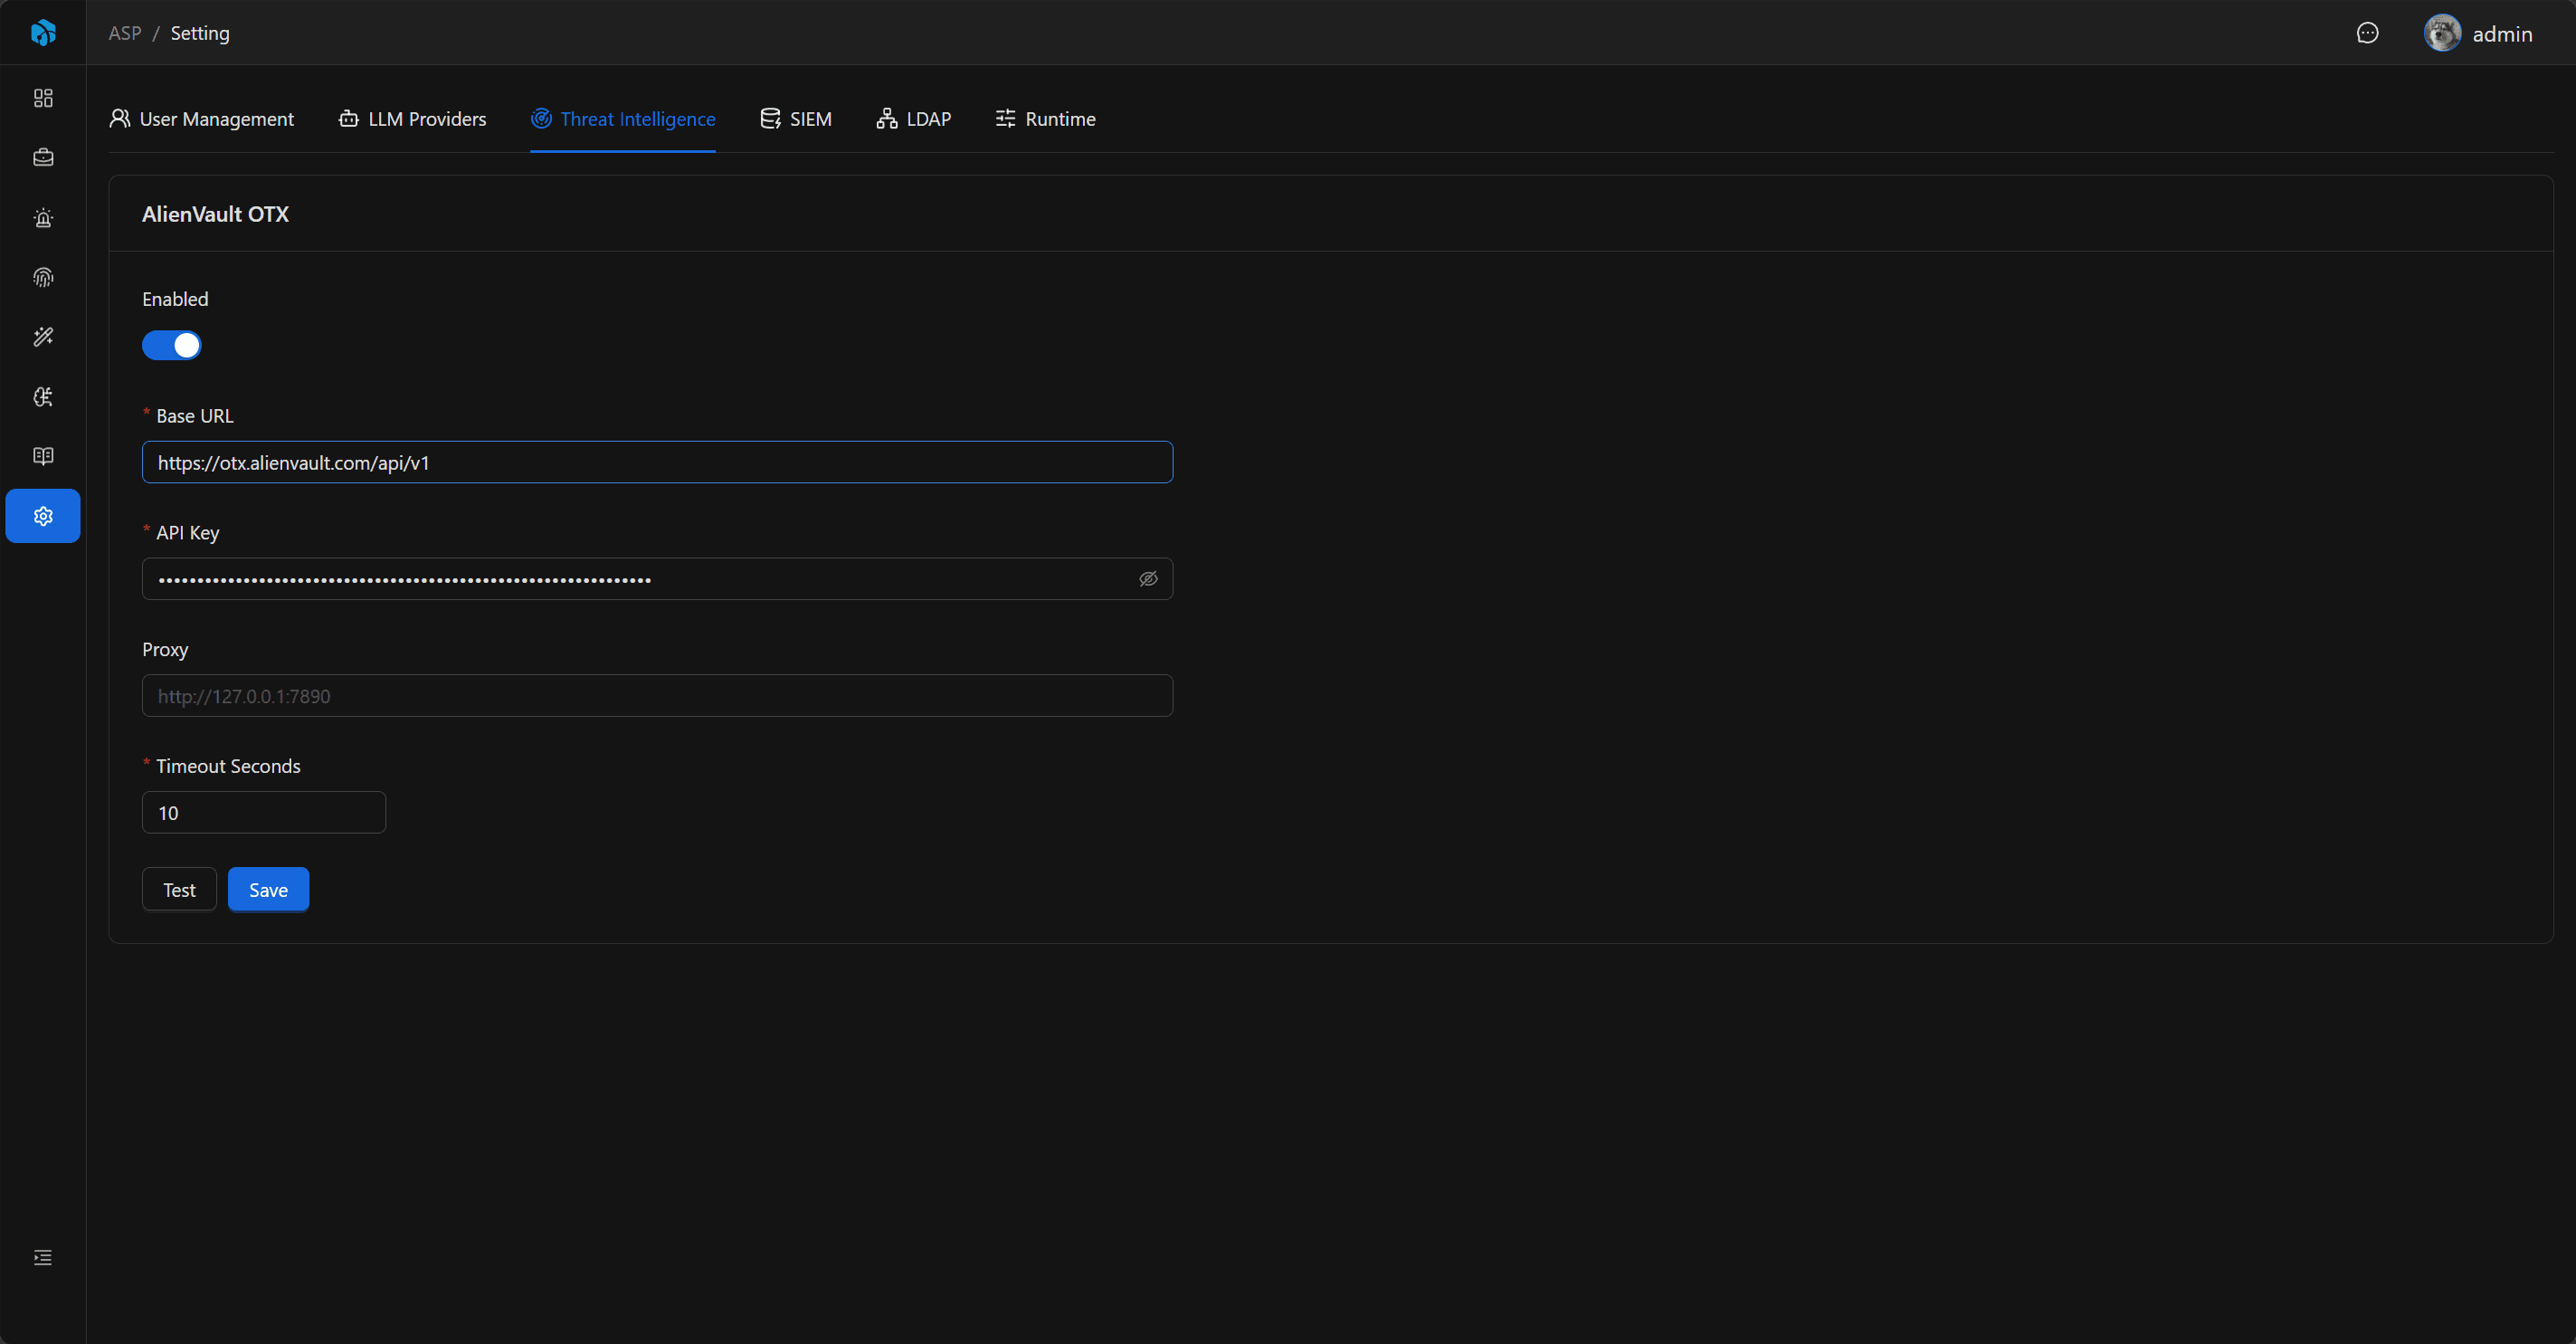This screenshot has width=2576, height=1344.
Task: Open the admin user menu
Action: (x=2478, y=33)
